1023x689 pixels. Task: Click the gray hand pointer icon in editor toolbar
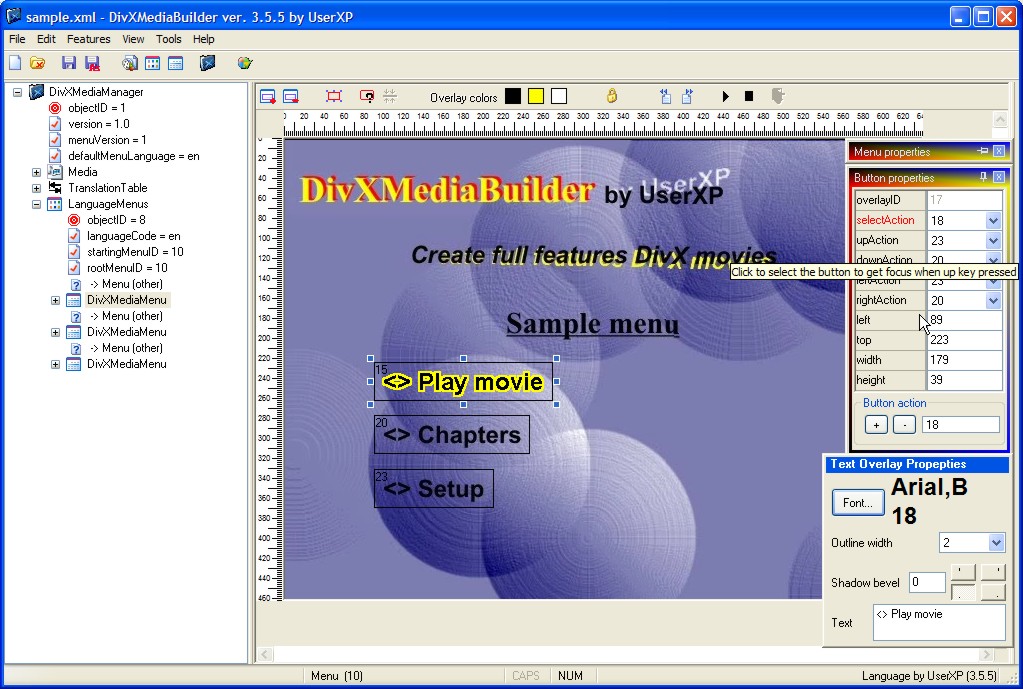click(778, 97)
